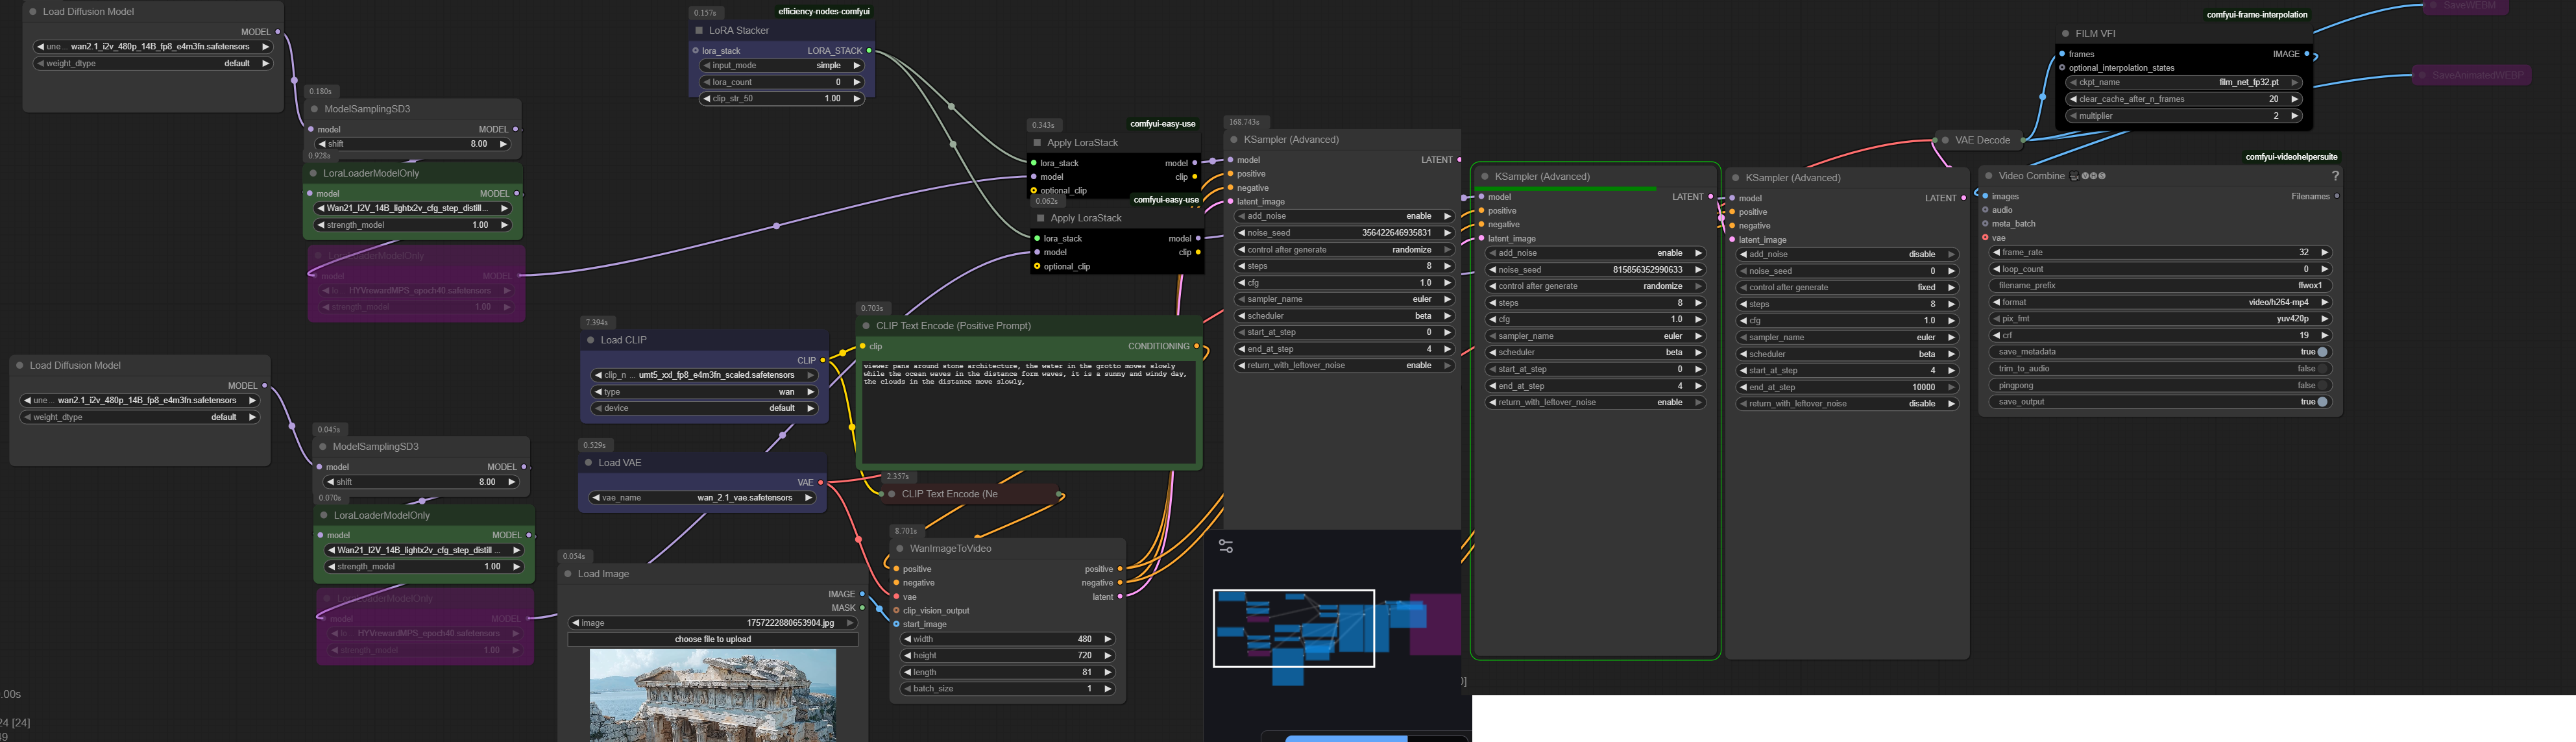The height and width of the screenshot is (742, 2576).
Task: Click Video Combine help question mark
Action: pyautogui.click(x=2335, y=176)
